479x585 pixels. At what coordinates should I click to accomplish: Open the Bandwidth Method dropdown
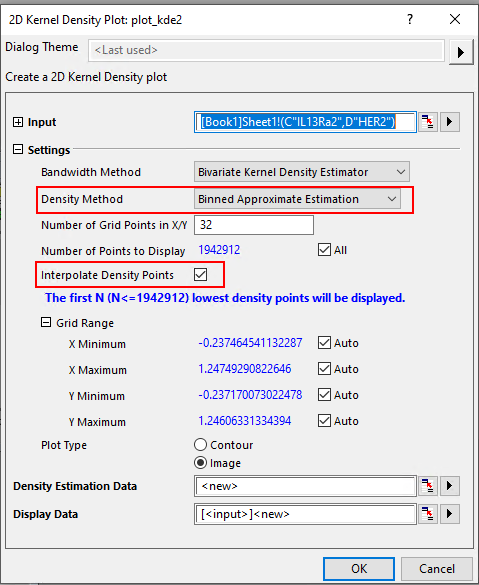point(301,172)
